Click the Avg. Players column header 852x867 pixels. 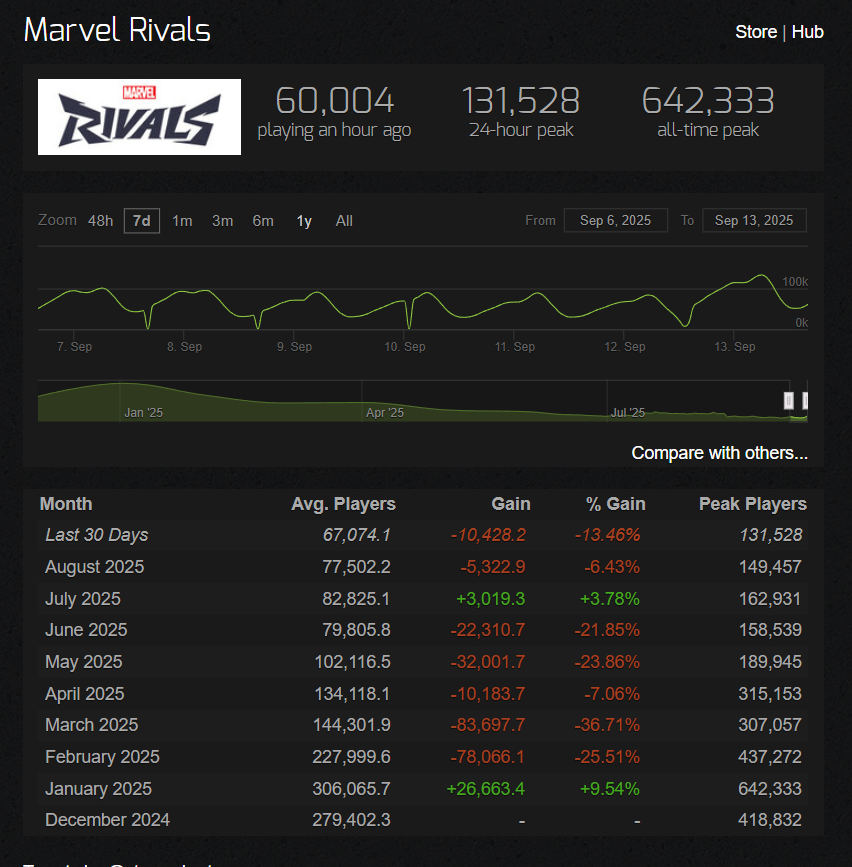tap(343, 504)
